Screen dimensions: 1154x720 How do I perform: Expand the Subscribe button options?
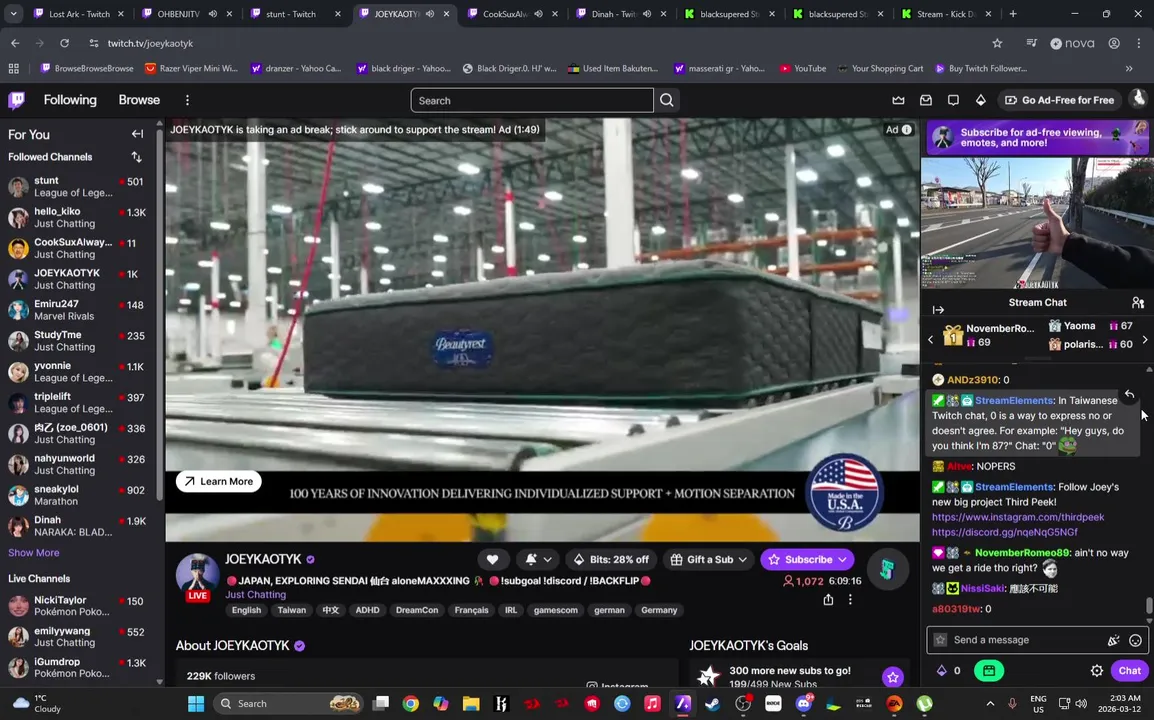coord(842,560)
